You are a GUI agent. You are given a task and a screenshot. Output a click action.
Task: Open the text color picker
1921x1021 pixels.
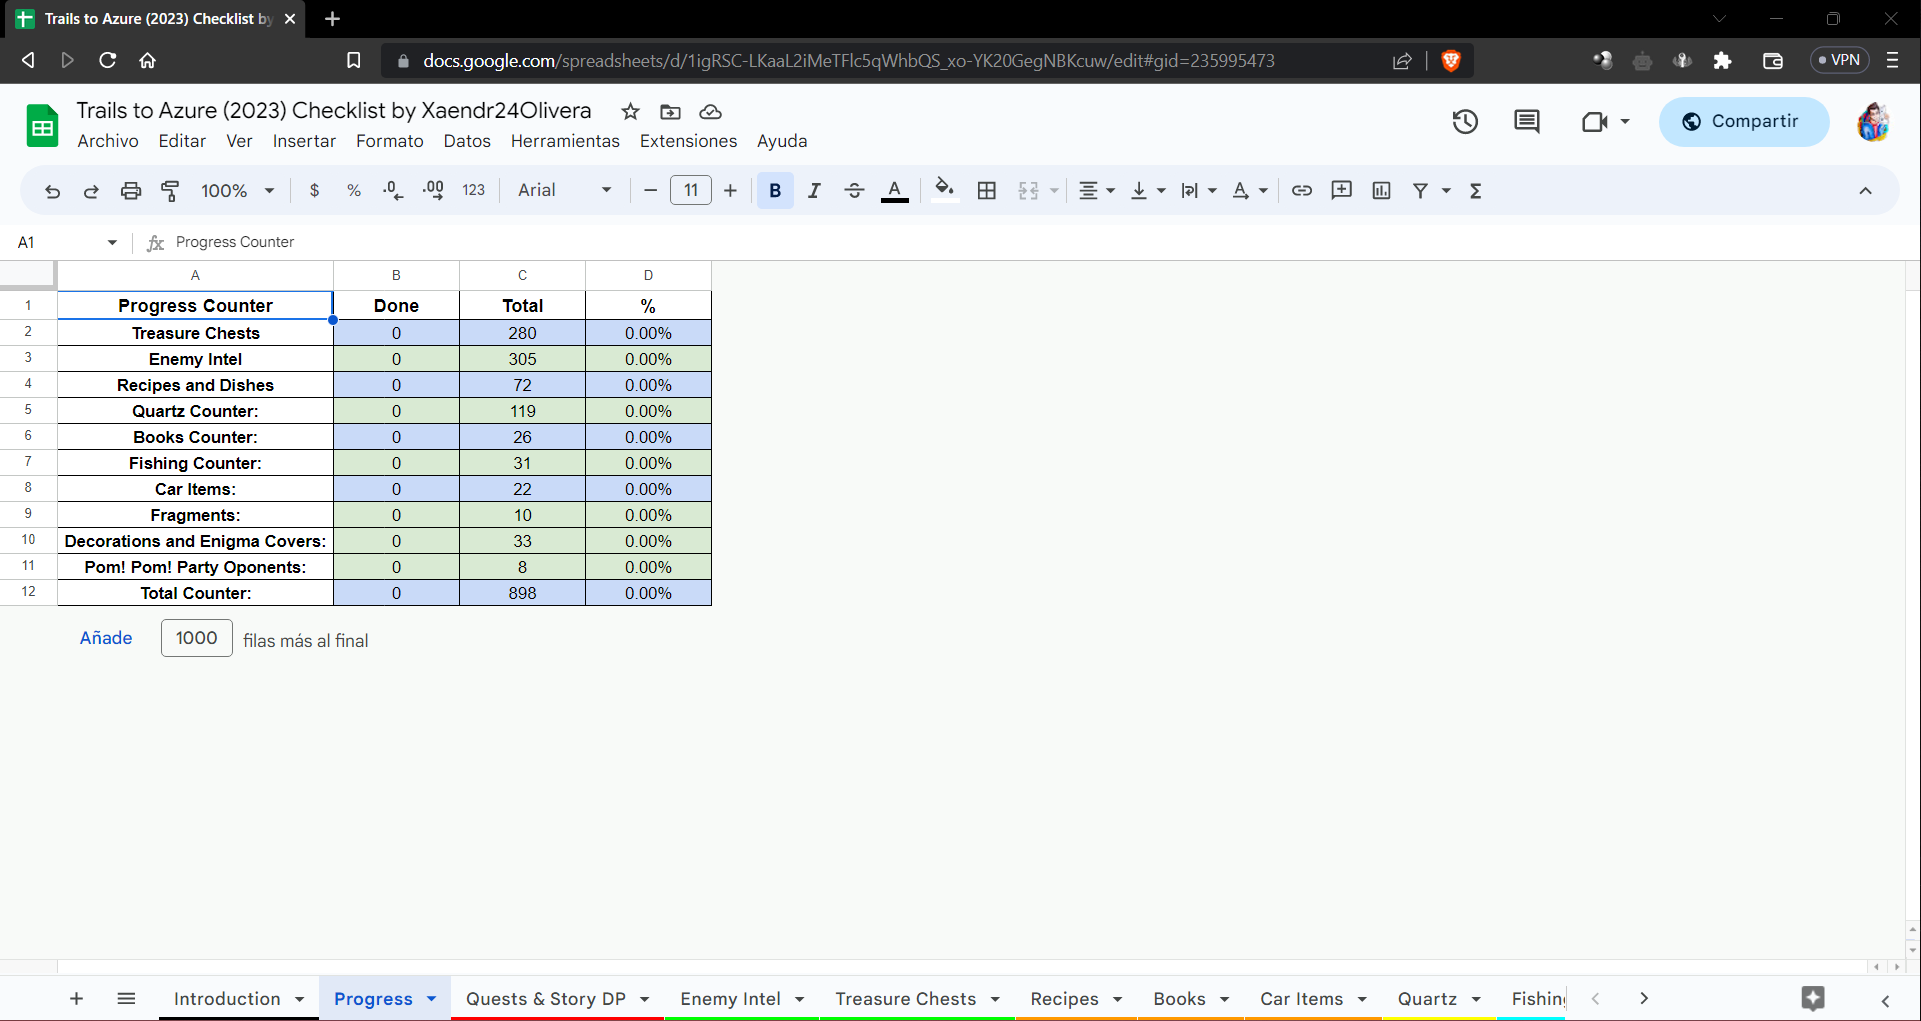895,191
